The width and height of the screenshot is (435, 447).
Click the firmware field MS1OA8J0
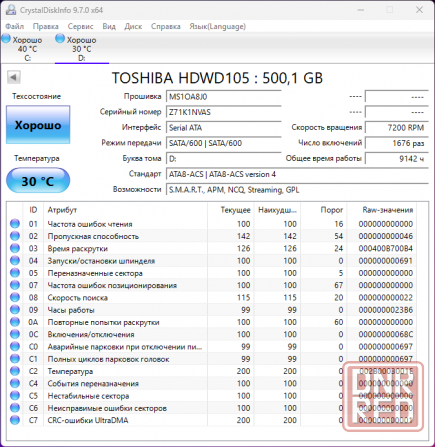point(224,97)
